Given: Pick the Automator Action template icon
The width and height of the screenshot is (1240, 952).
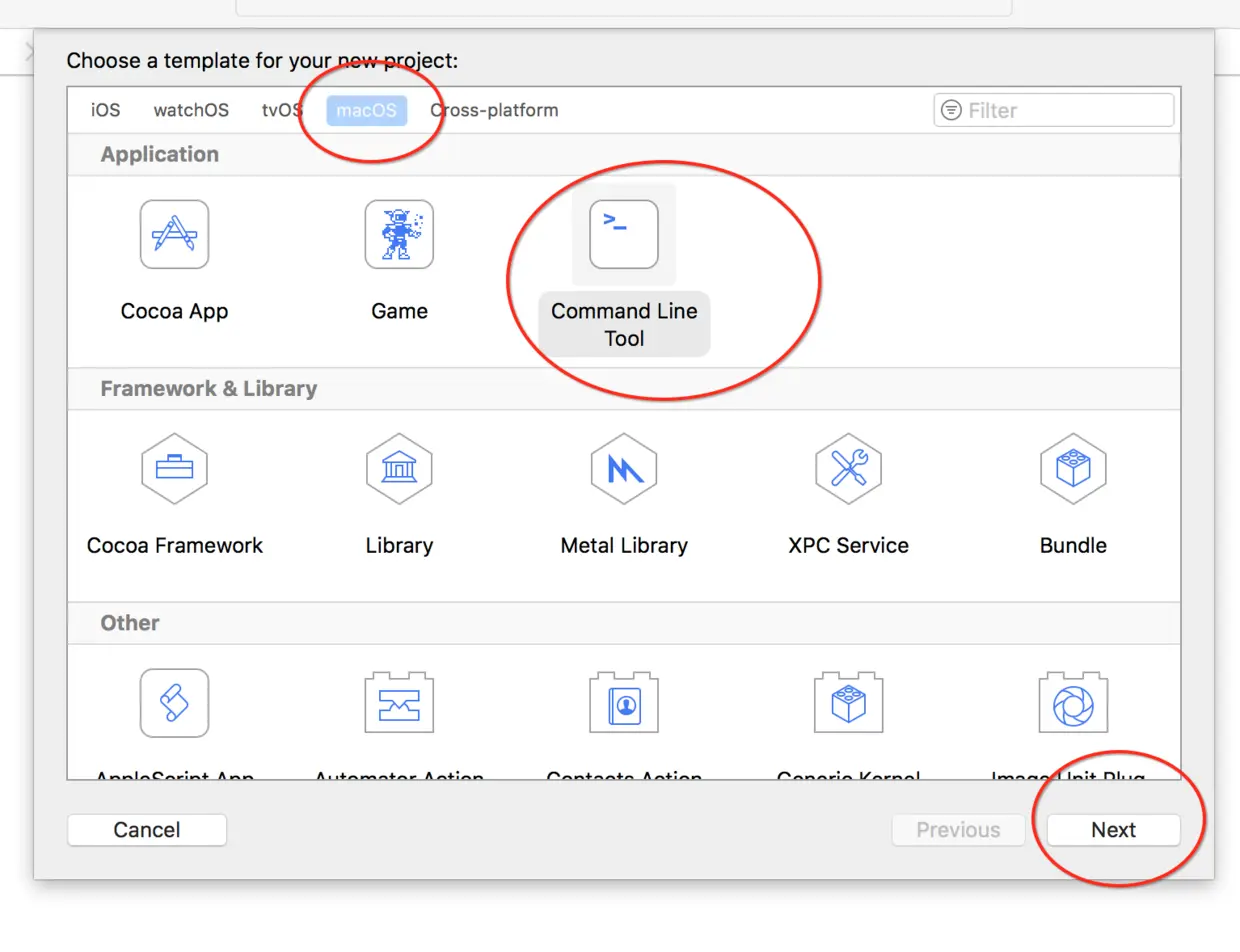Looking at the screenshot, I should coord(399,703).
